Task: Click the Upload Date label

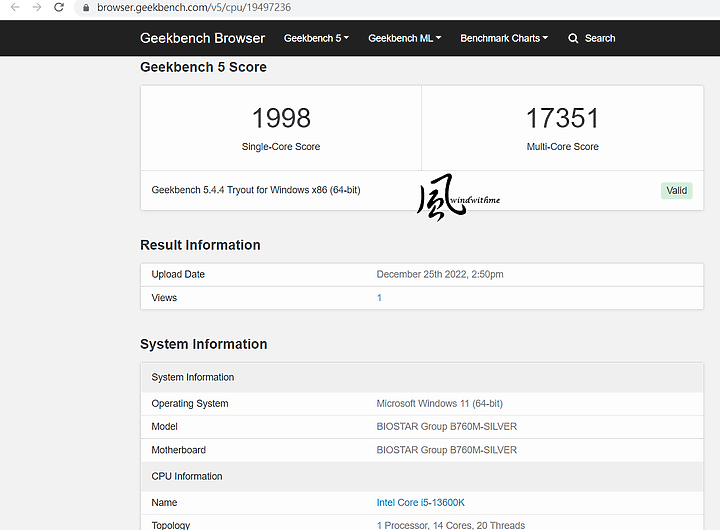Action: (x=178, y=274)
